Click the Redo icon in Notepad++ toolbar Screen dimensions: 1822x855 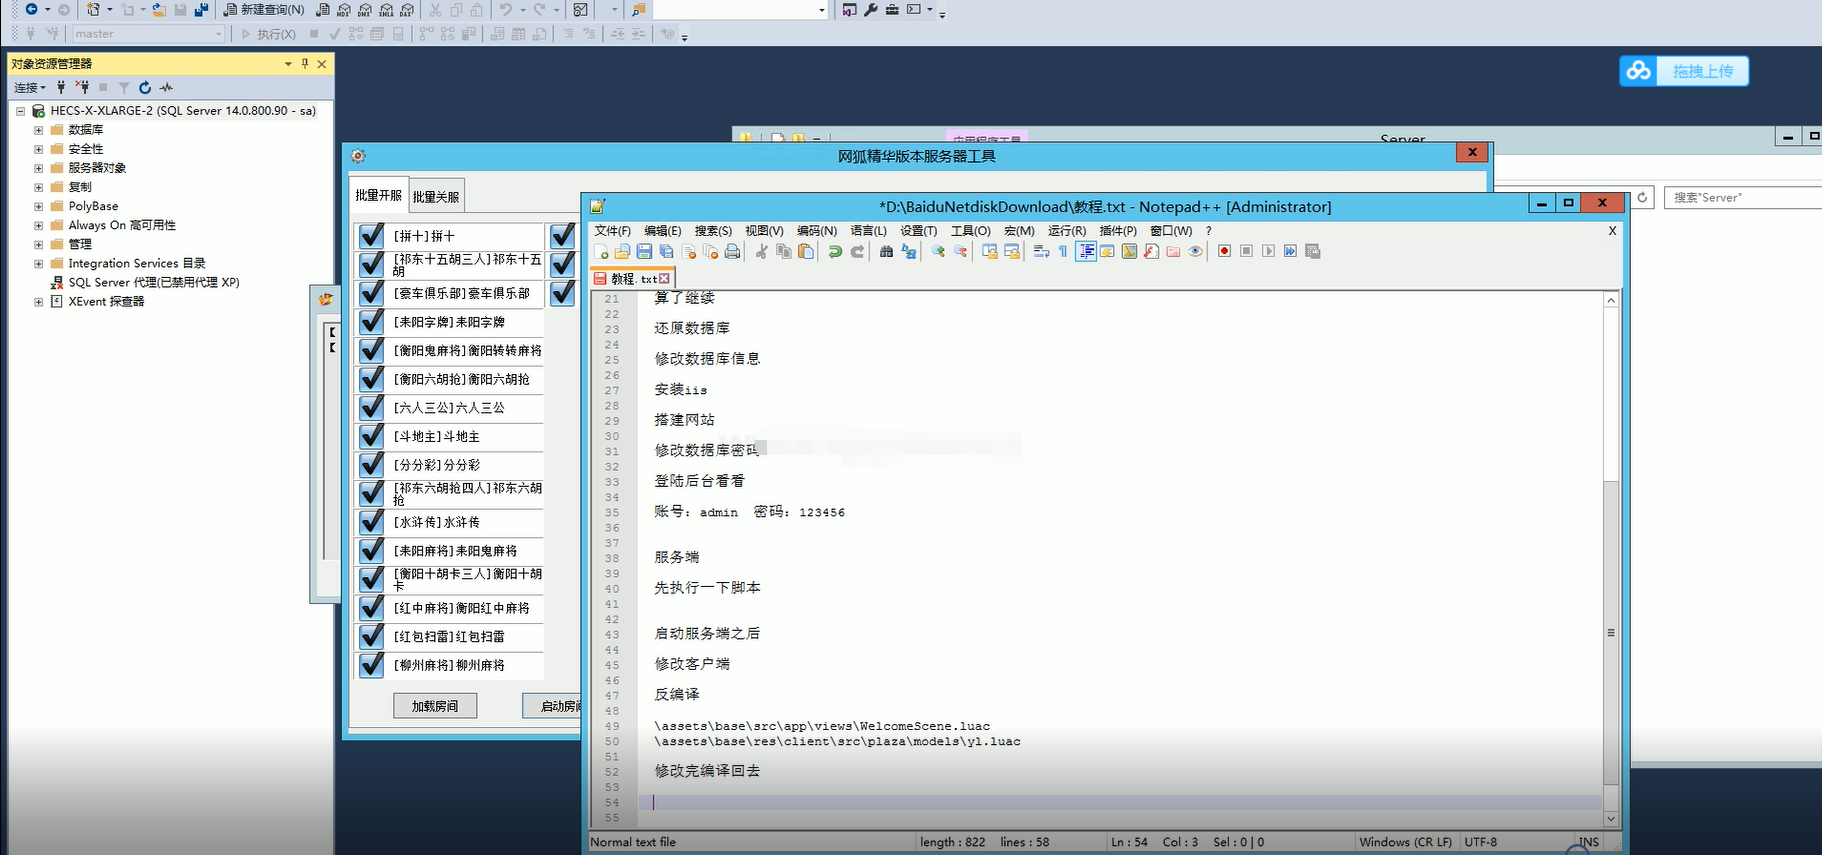tap(857, 251)
